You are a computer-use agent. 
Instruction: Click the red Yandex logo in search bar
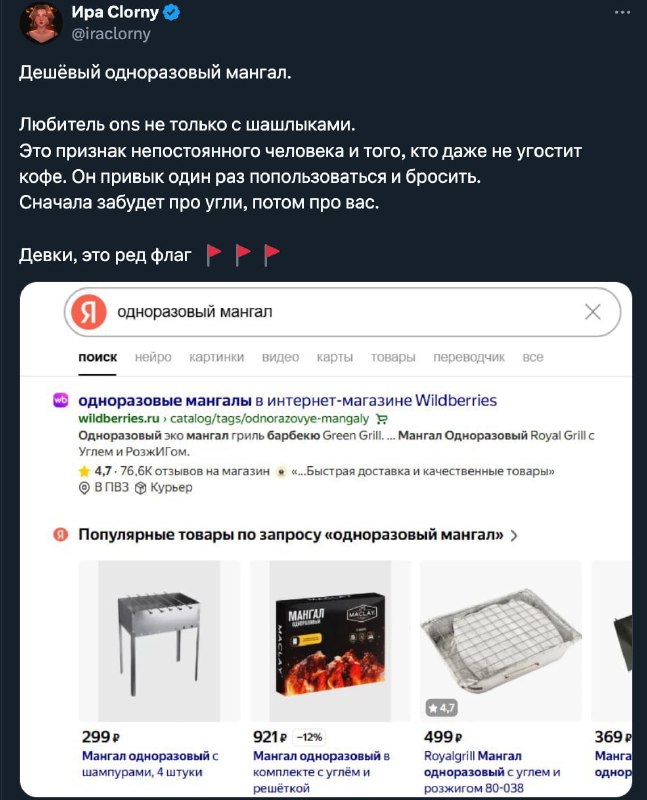89,312
